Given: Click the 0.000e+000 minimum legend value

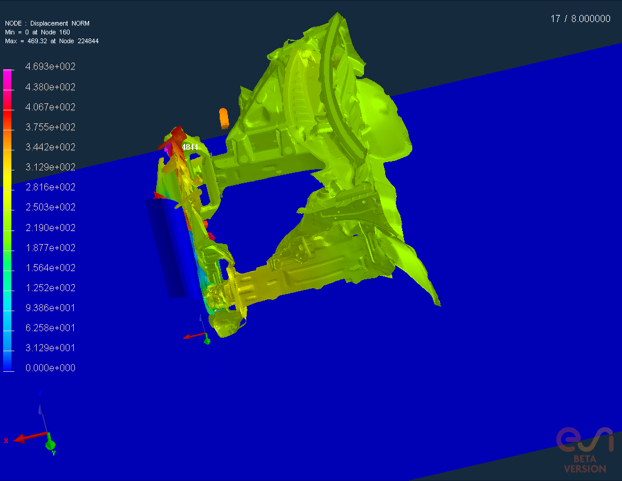Looking at the screenshot, I should [51, 368].
